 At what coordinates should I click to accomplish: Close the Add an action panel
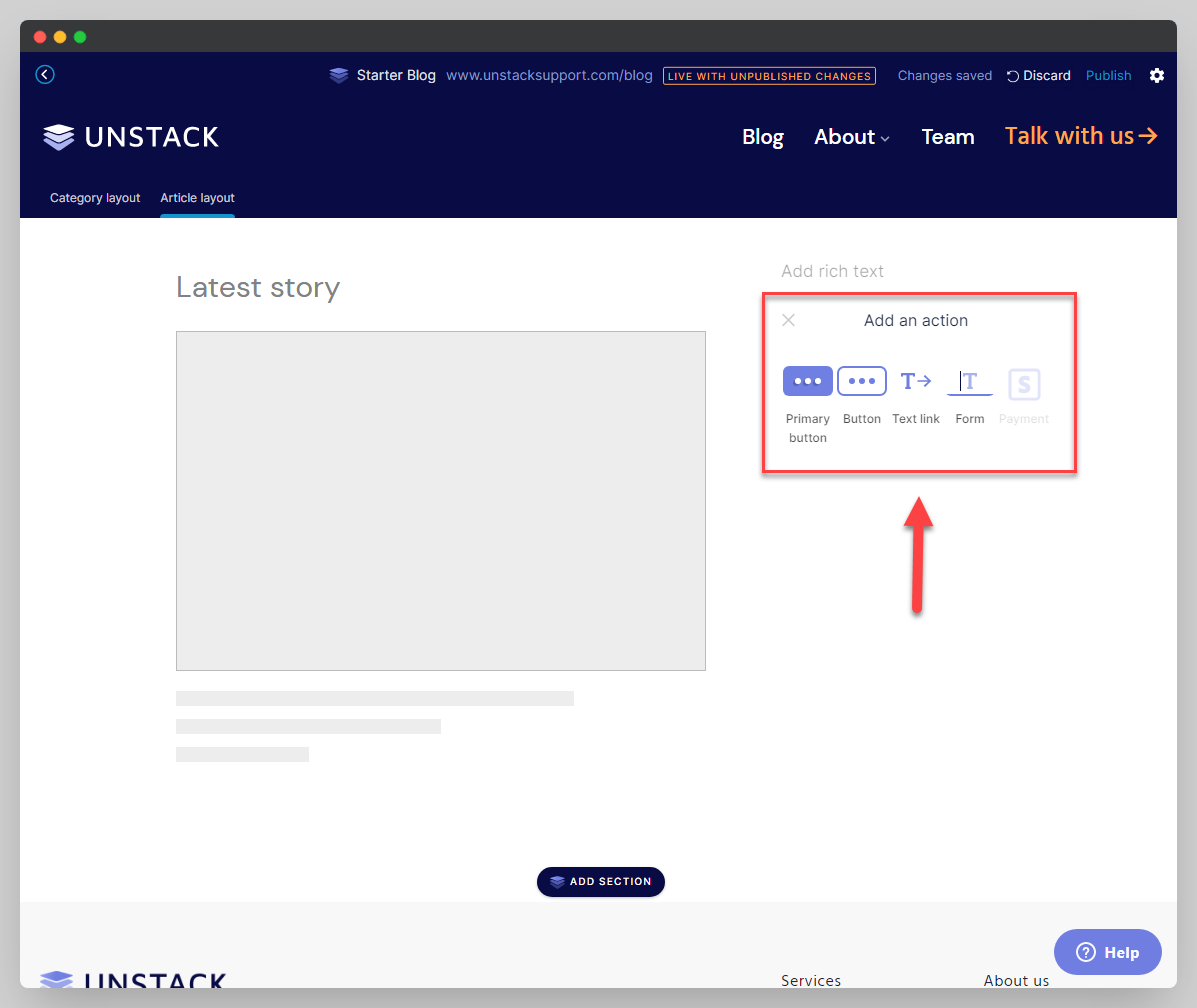(788, 320)
